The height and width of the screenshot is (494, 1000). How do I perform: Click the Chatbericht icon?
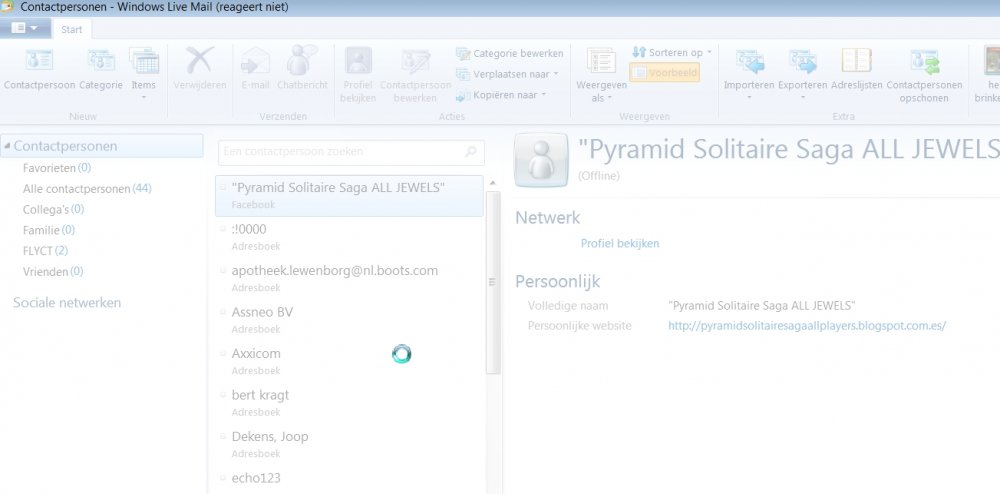(302, 61)
